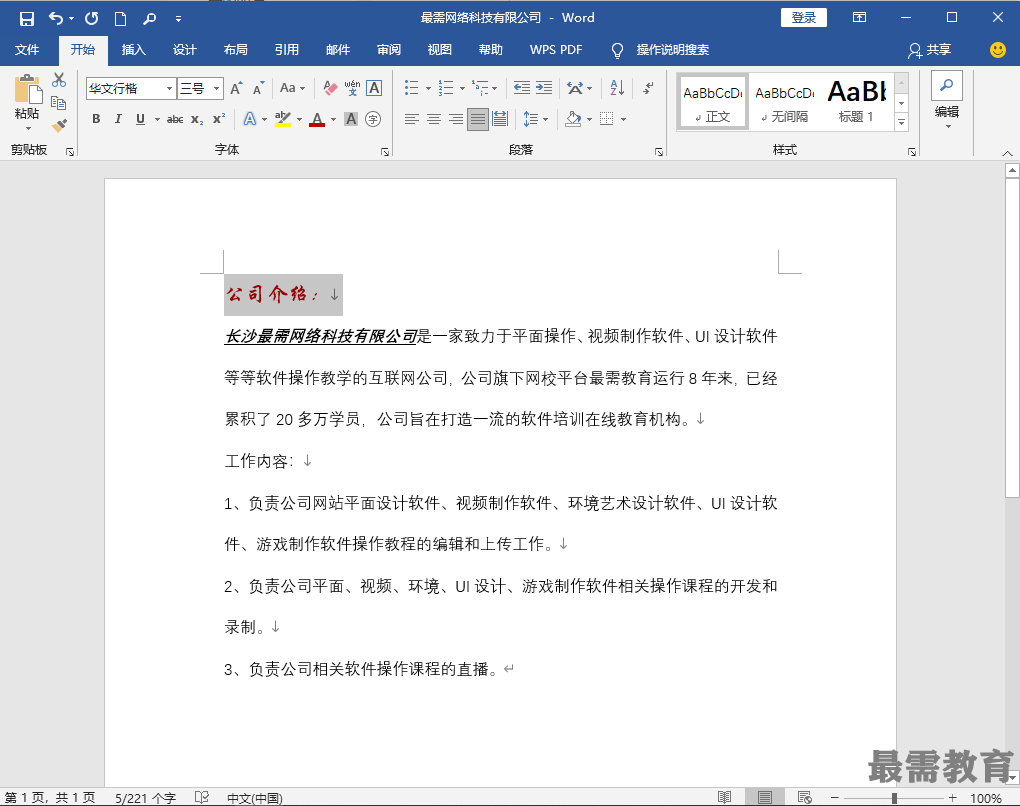Align text to the left
This screenshot has height=806, width=1020.
(411, 119)
